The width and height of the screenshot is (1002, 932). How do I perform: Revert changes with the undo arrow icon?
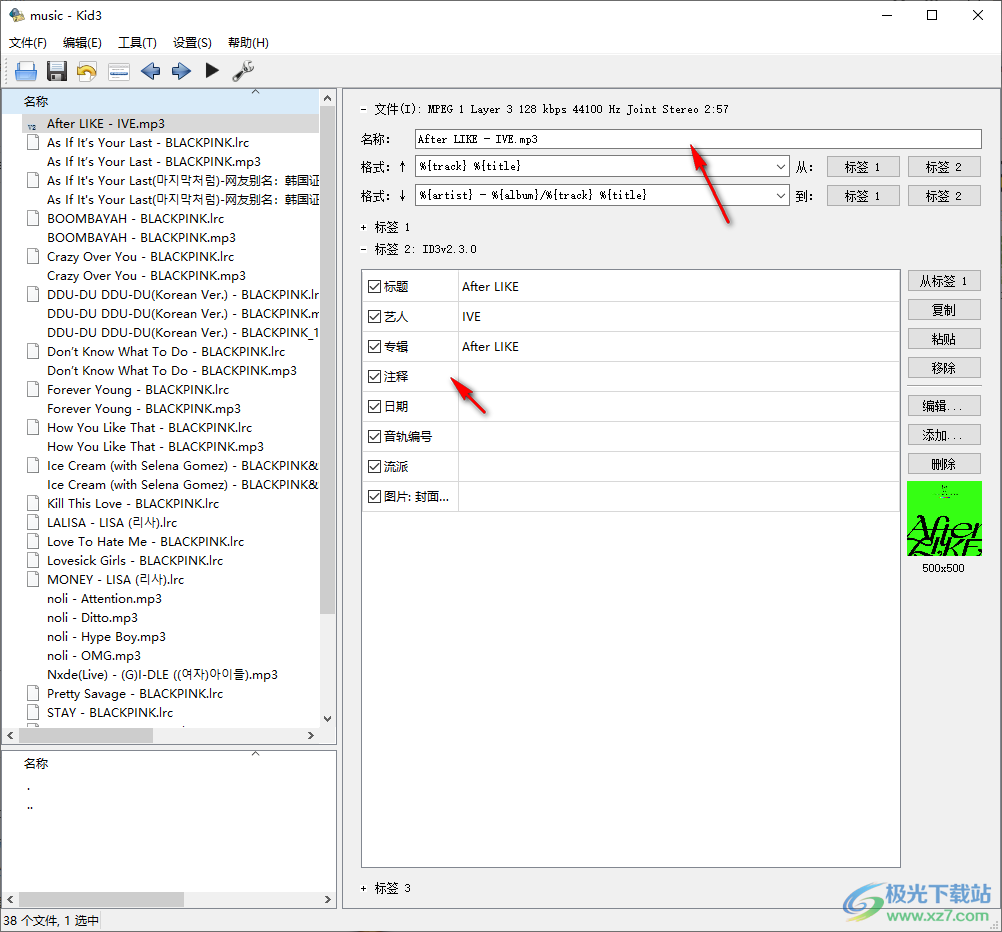[88, 71]
